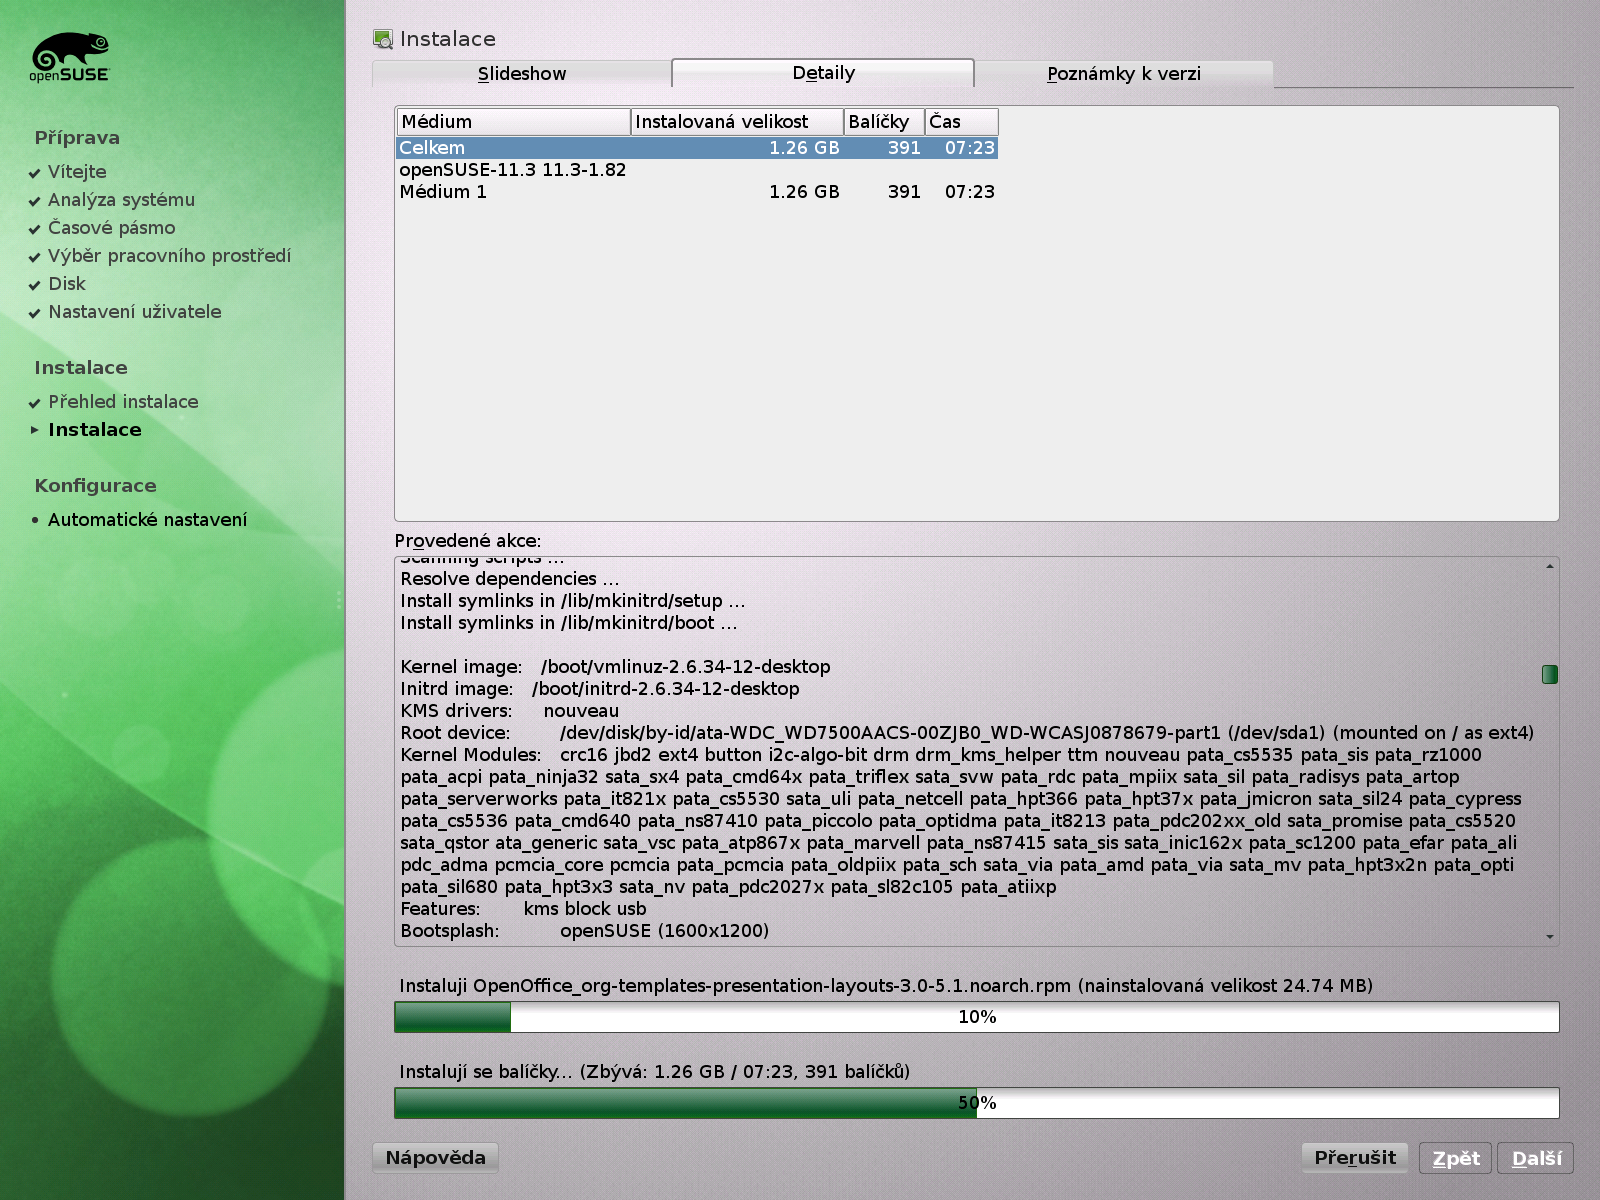This screenshot has width=1600, height=1200.
Task: Click the log scrollbar down arrow
Action: click(x=1550, y=937)
